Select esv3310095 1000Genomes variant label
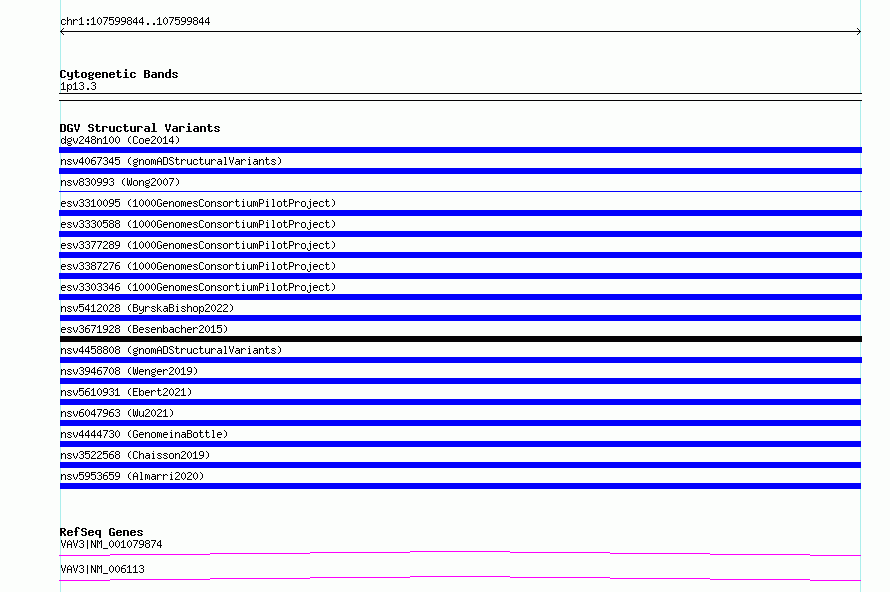Image resolution: width=890 pixels, height=592 pixels. (x=198, y=203)
